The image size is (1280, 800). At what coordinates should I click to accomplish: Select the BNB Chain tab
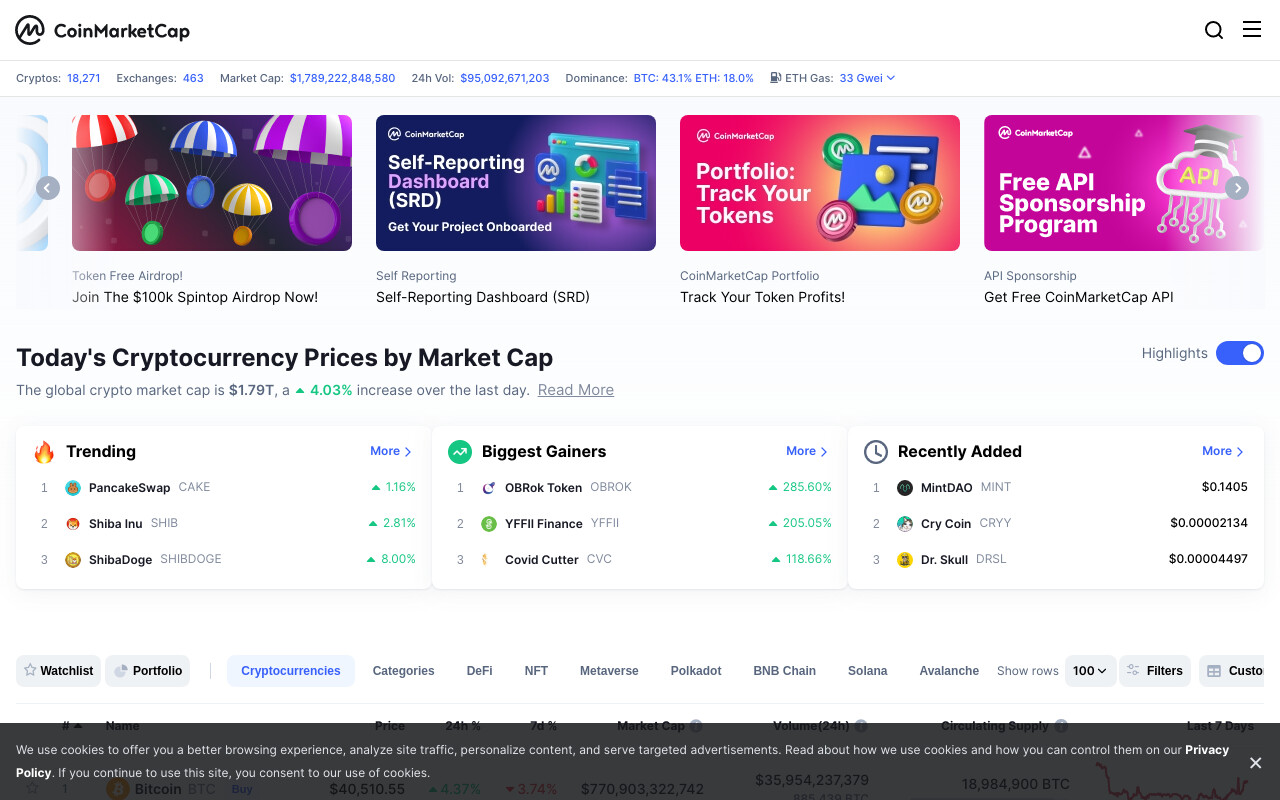[x=785, y=671]
